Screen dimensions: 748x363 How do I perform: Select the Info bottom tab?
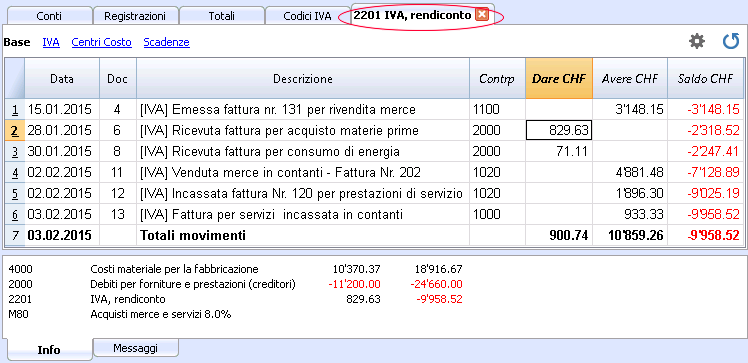click(49, 350)
